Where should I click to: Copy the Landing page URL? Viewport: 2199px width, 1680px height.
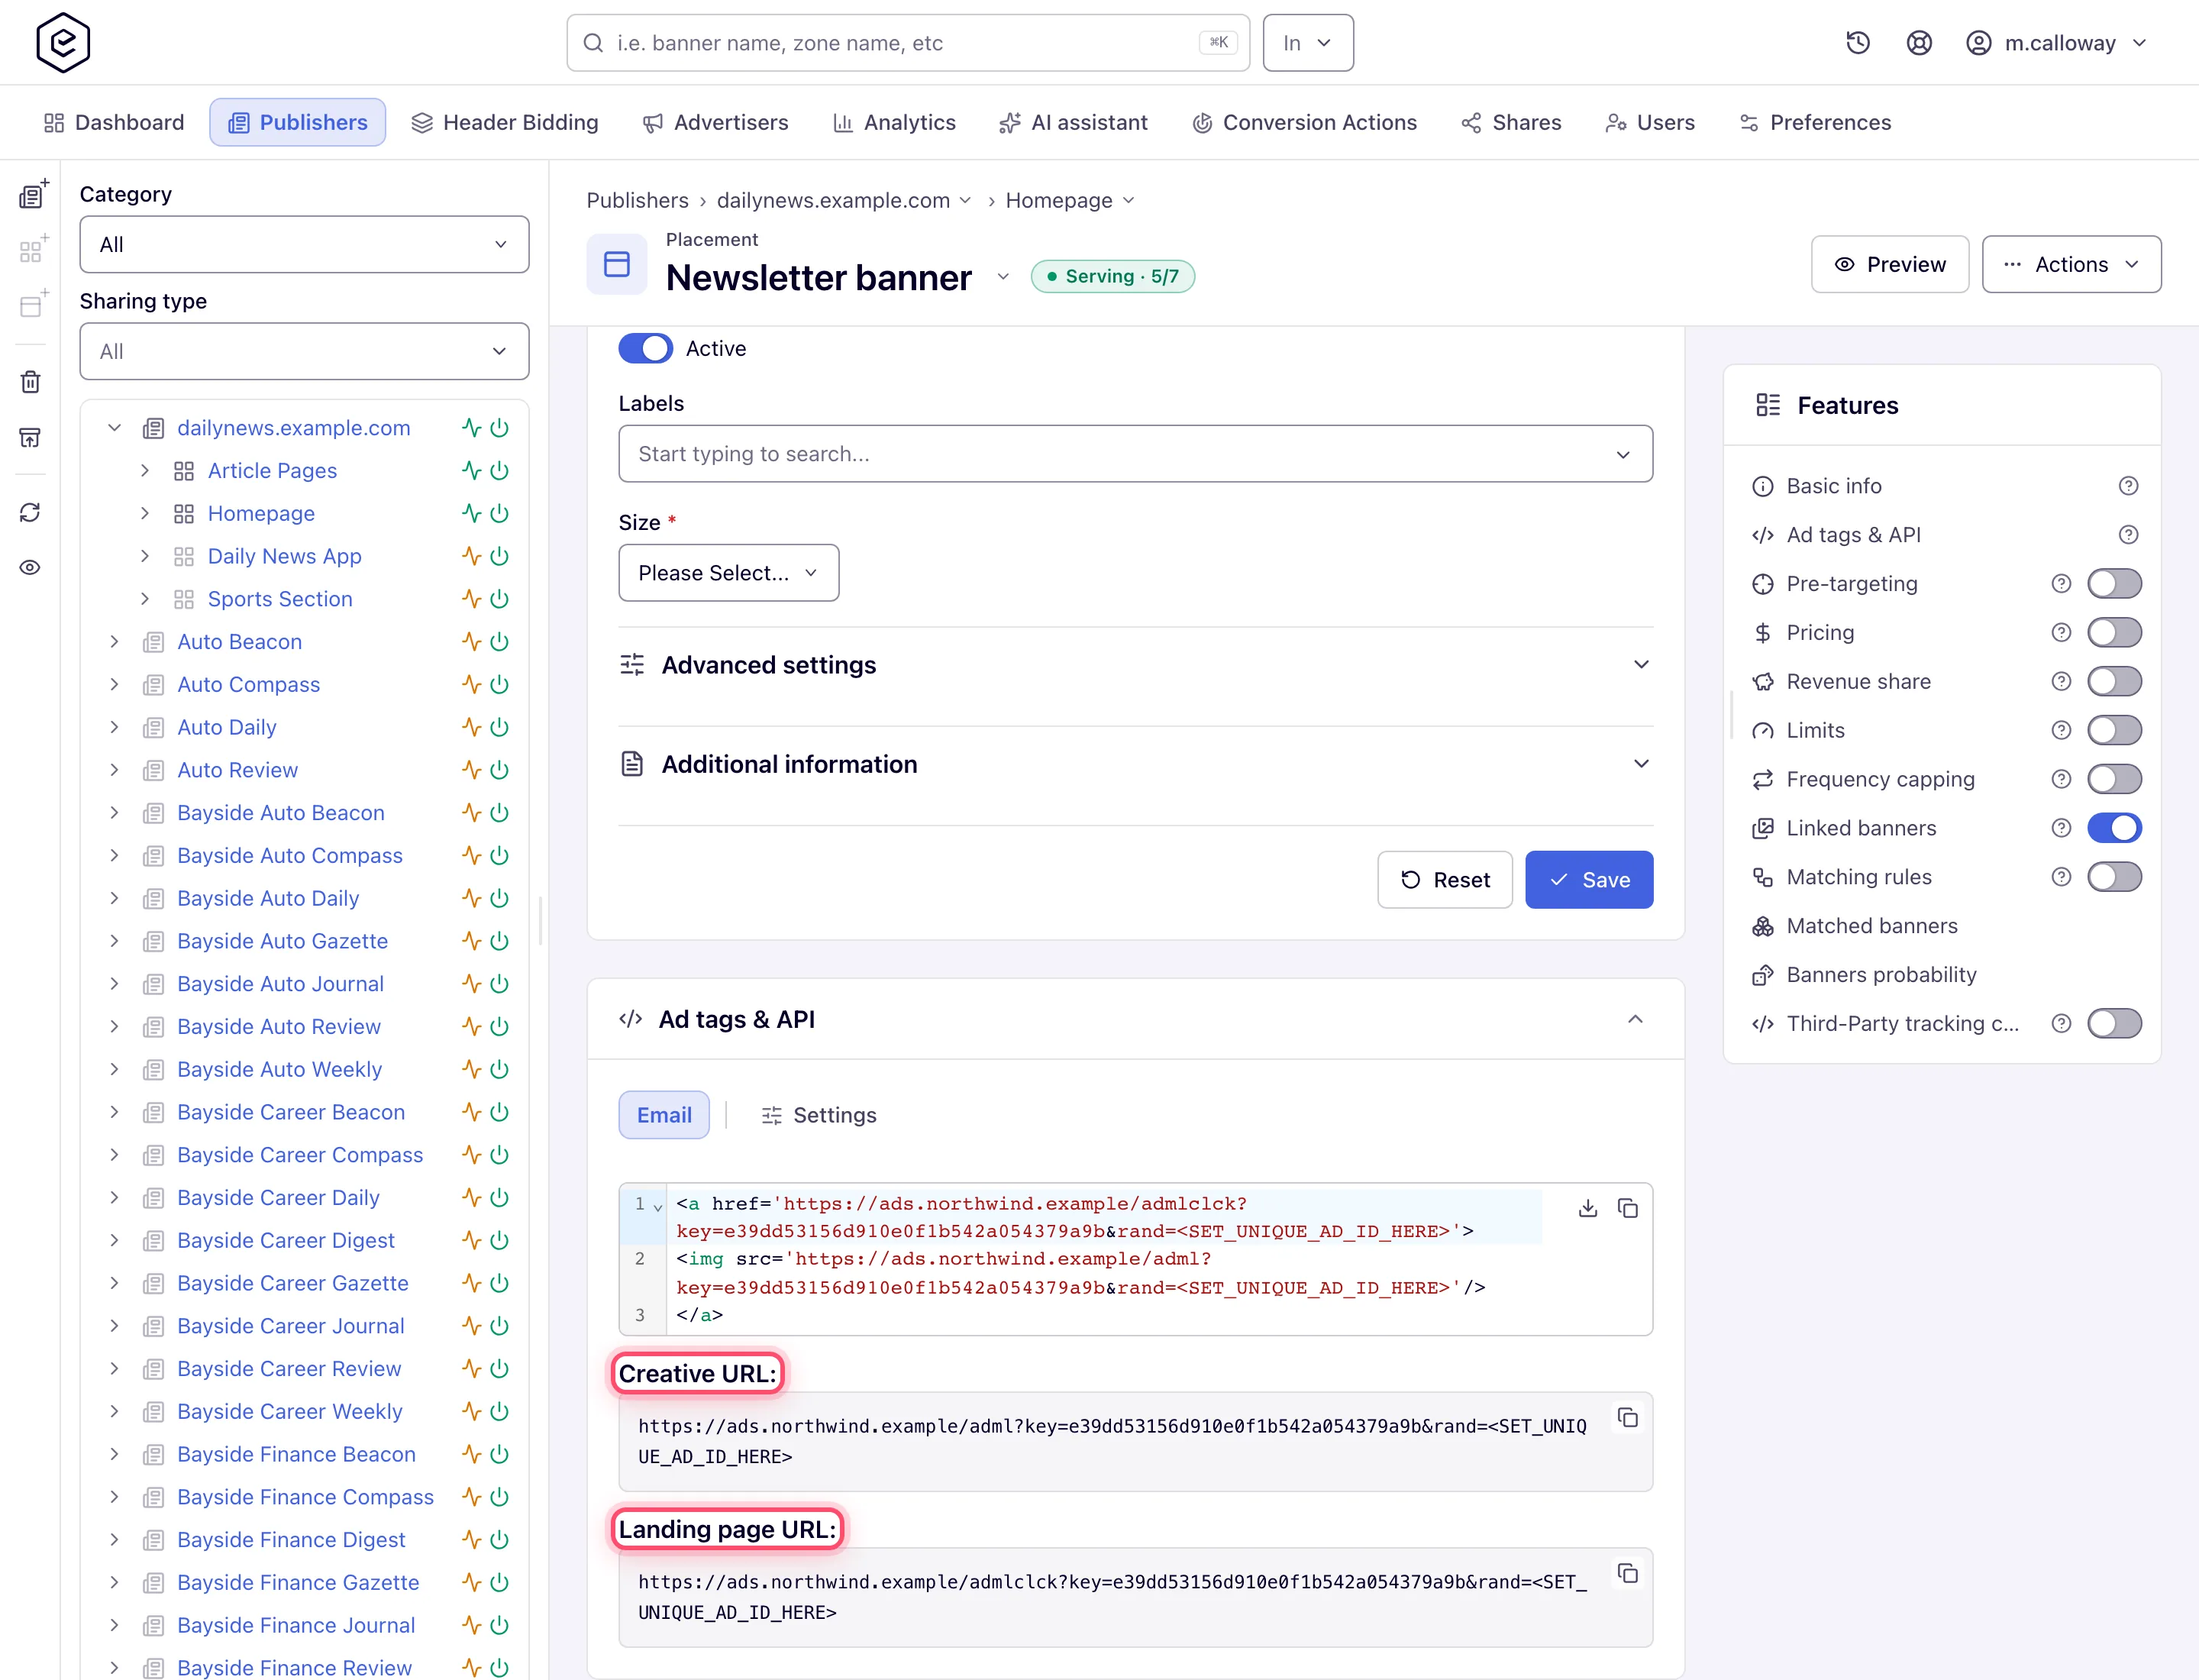click(x=1628, y=1573)
